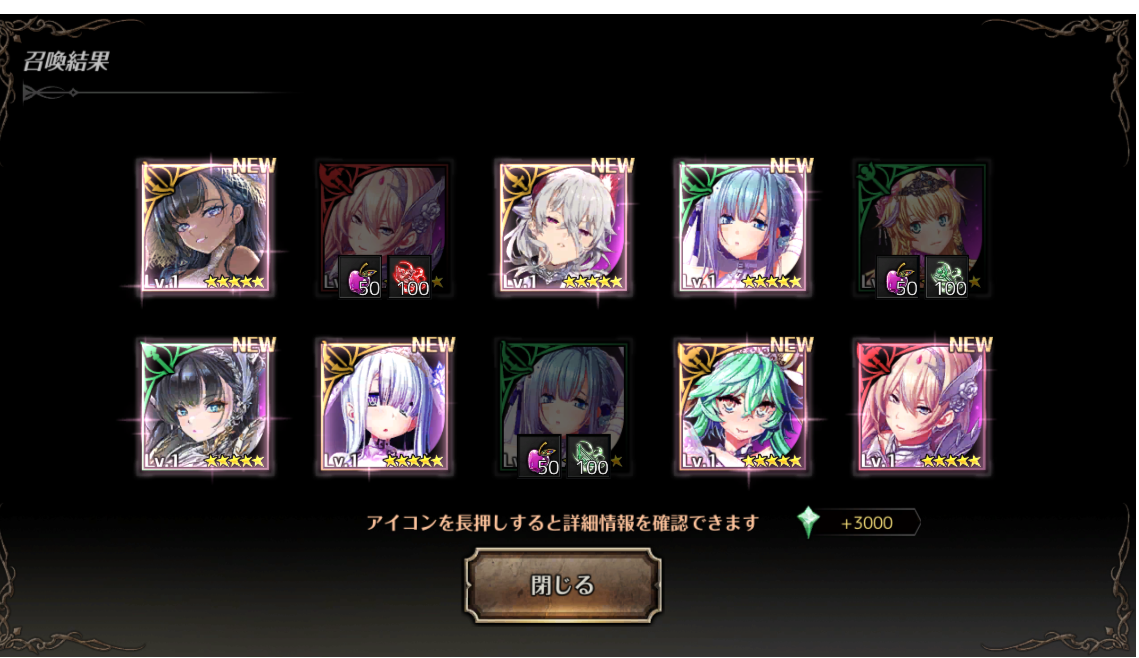Select the dimmed blonde tiara green-frame card

click(x=923, y=227)
